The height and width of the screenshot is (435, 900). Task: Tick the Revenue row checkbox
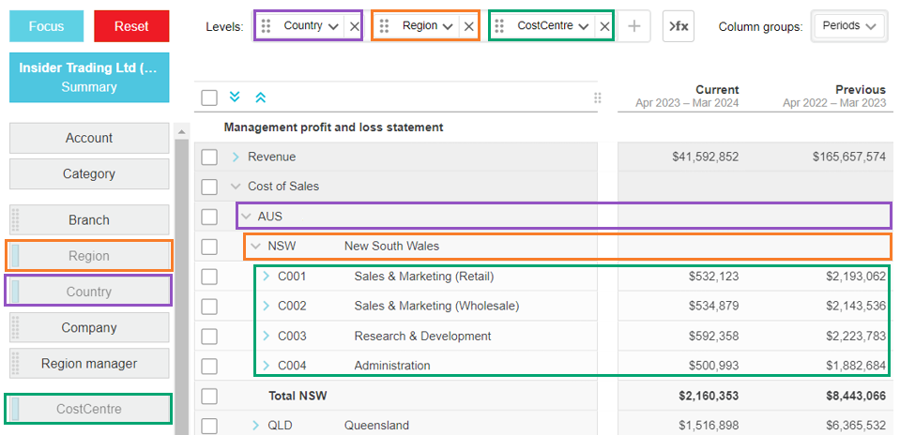point(209,157)
